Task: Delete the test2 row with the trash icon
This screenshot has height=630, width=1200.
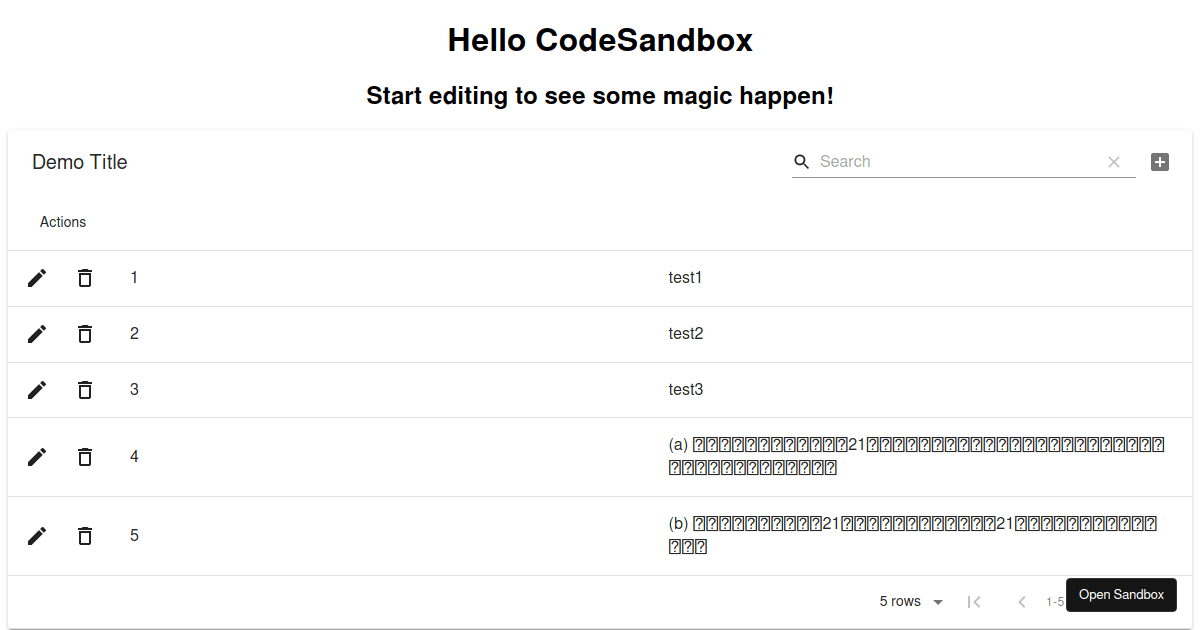Action: point(85,334)
